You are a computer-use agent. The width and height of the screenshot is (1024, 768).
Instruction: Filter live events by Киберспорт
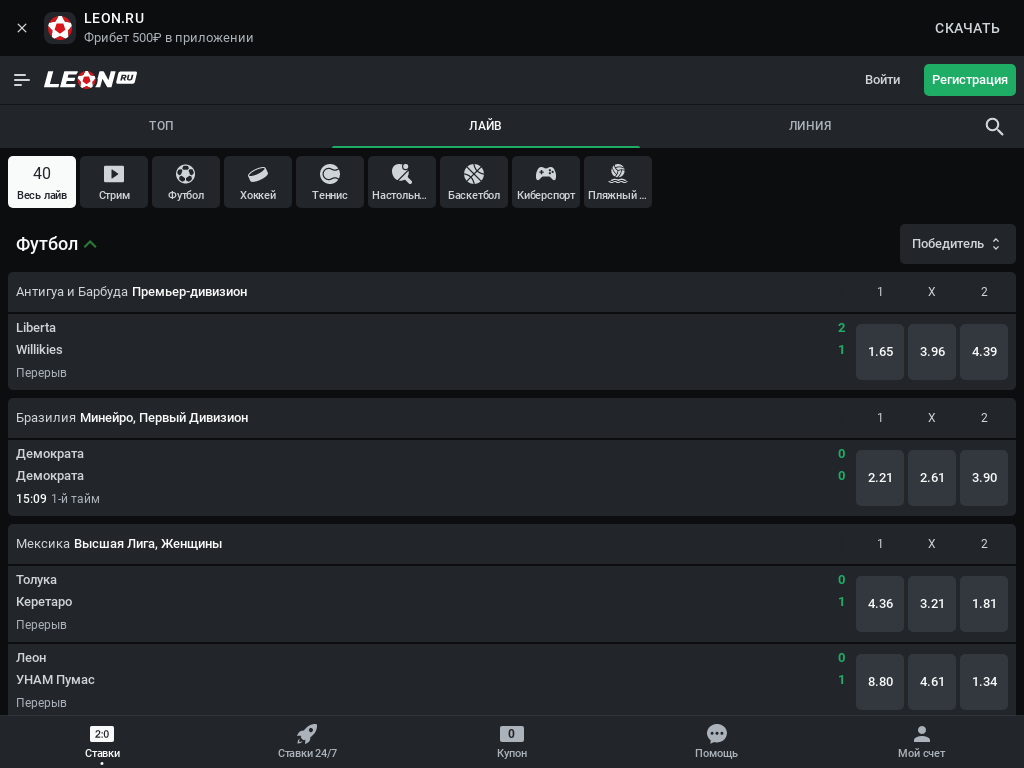pyautogui.click(x=546, y=182)
